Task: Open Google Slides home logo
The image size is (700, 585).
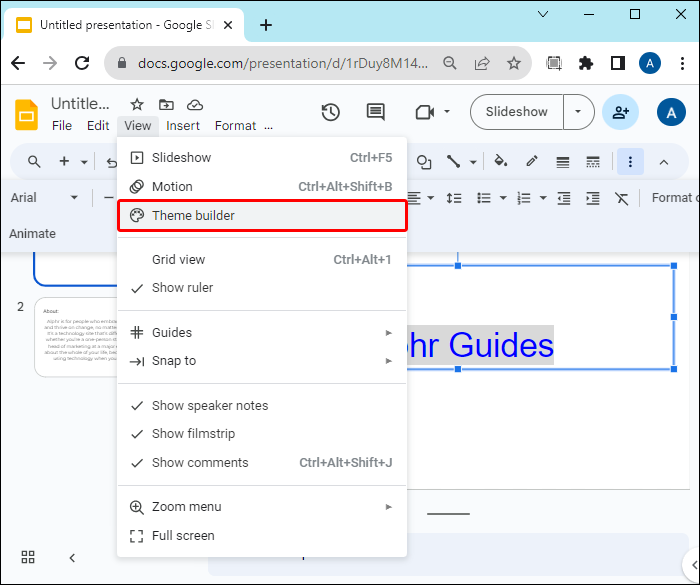Action: [26, 115]
